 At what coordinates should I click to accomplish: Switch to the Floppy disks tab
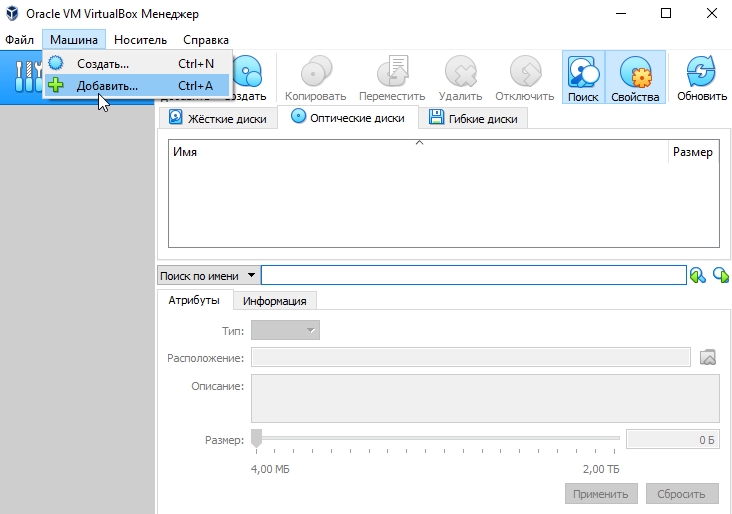pyautogui.click(x=473, y=118)
